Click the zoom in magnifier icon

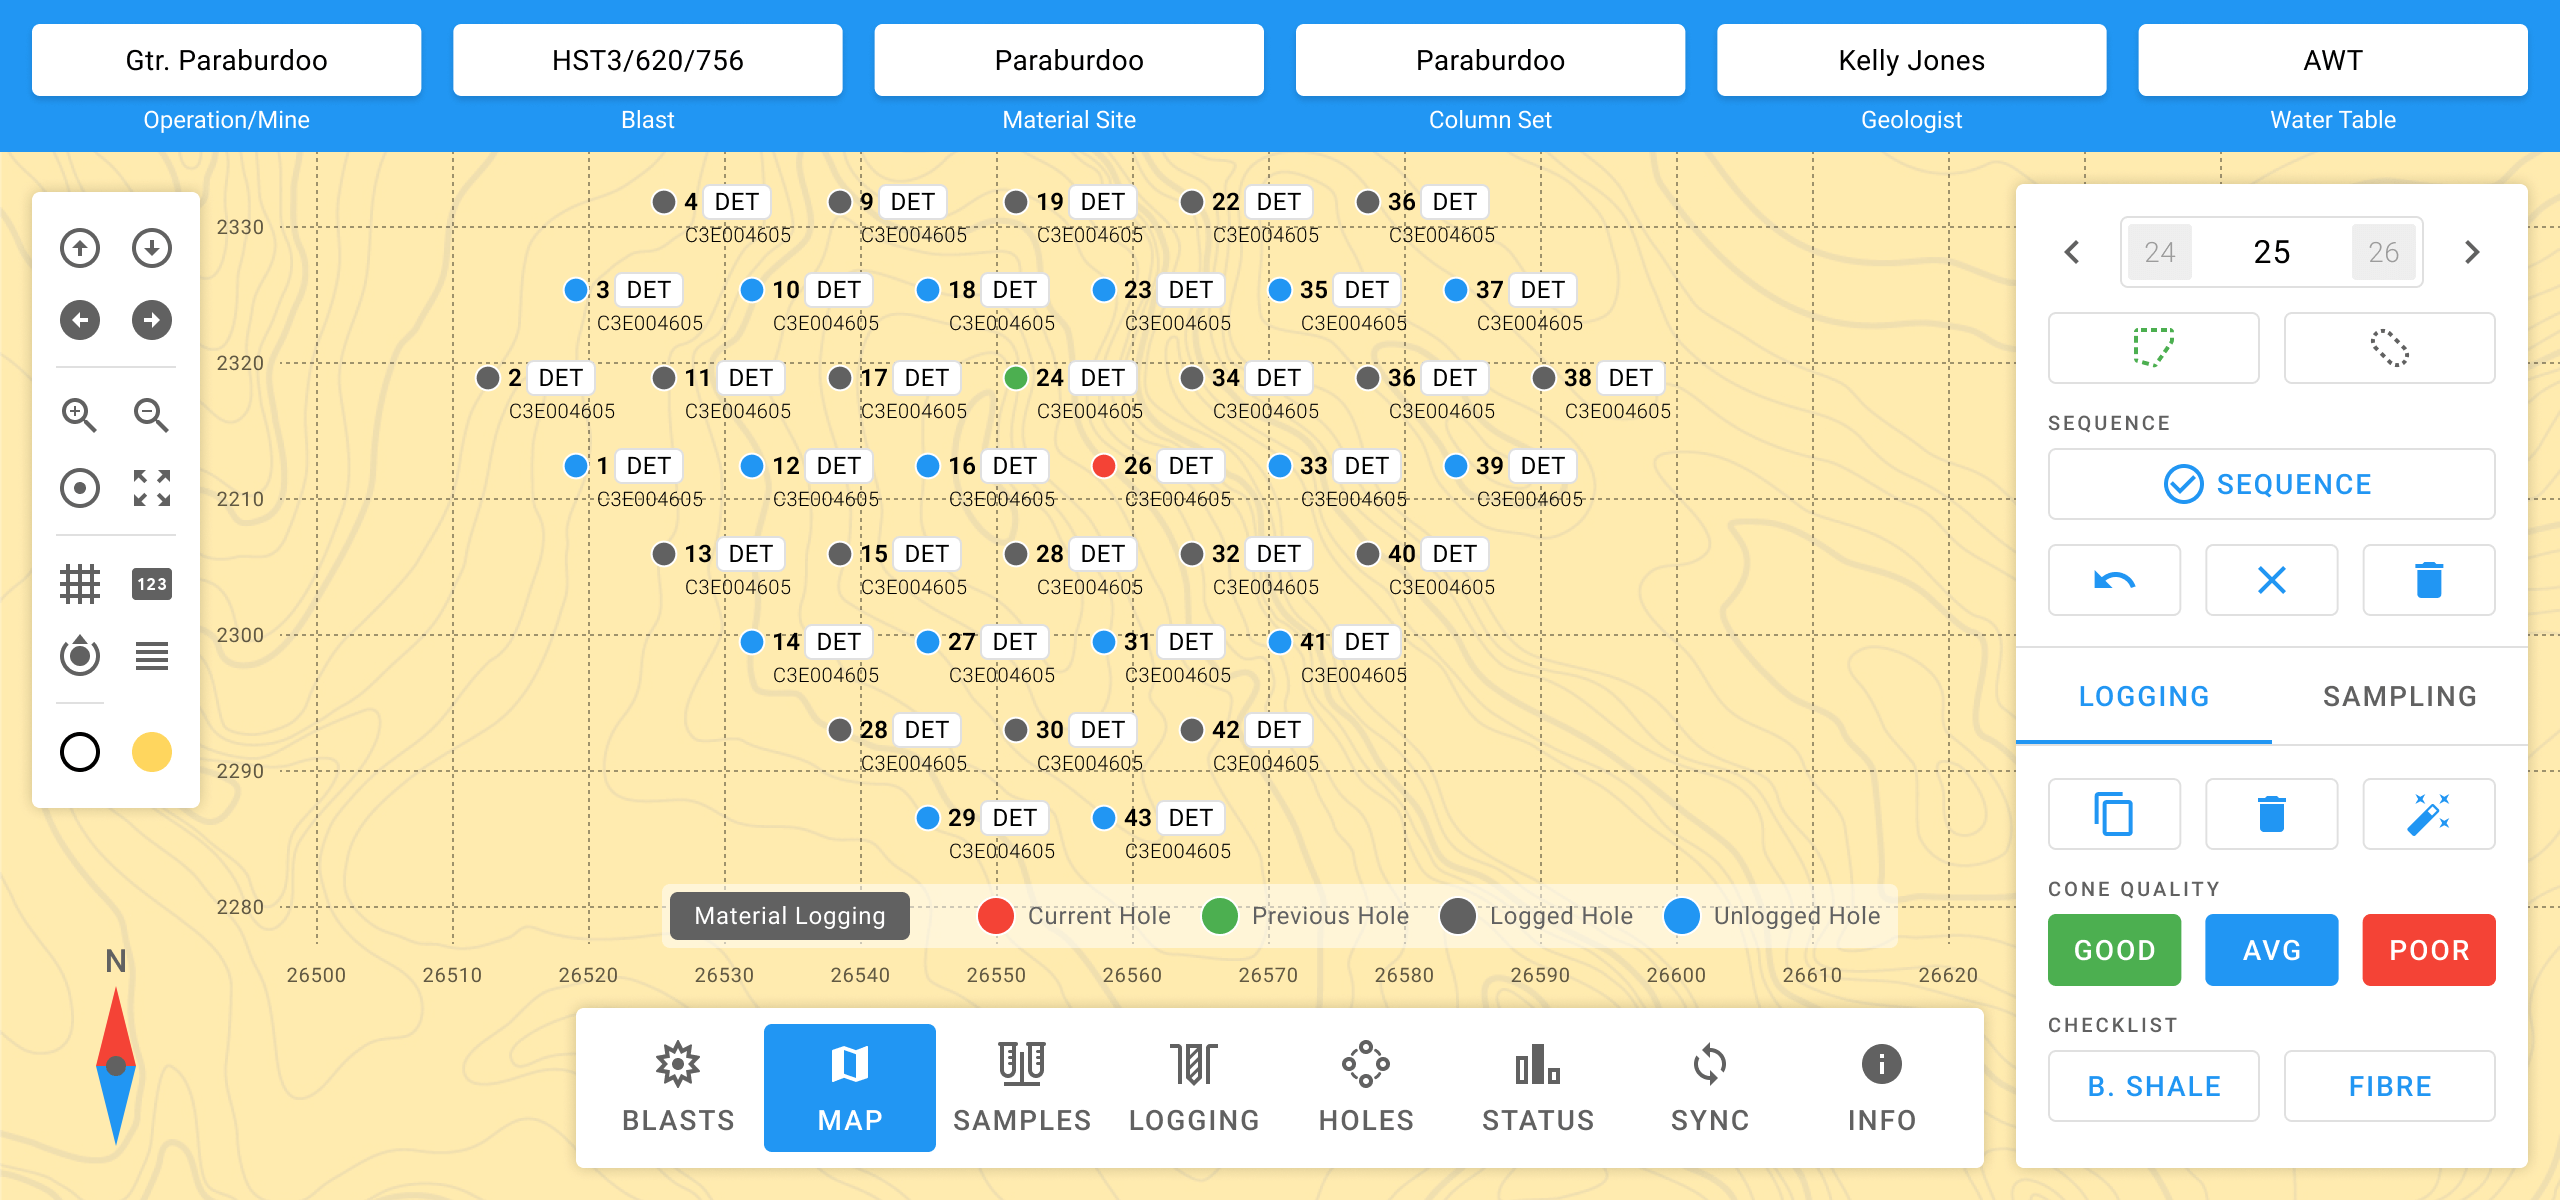pos(79,414)
